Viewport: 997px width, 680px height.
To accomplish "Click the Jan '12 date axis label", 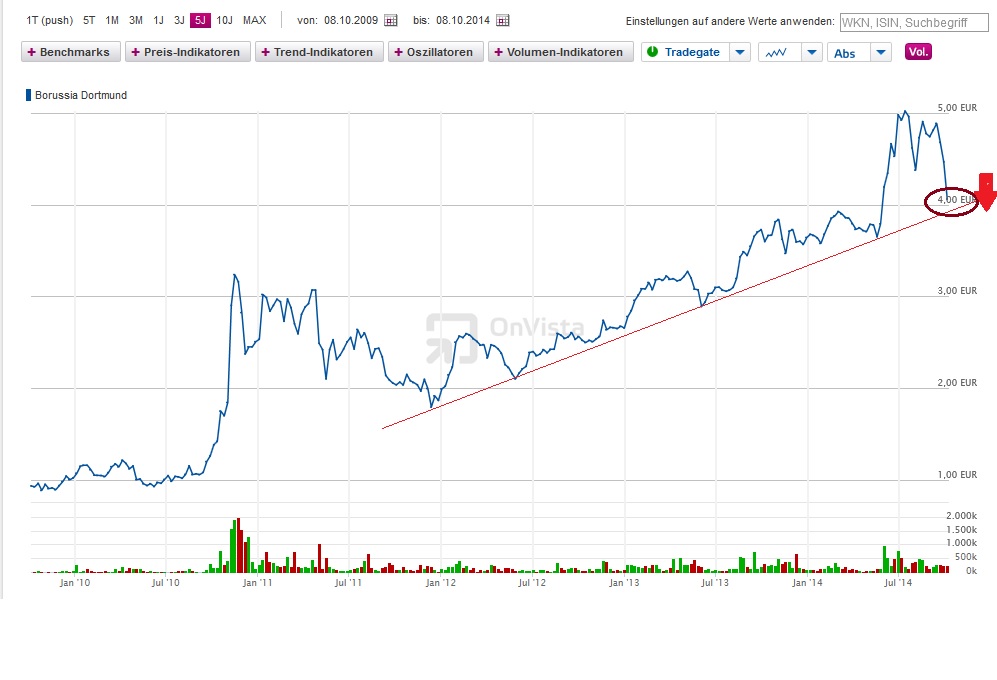I will (x=441, y=582).
